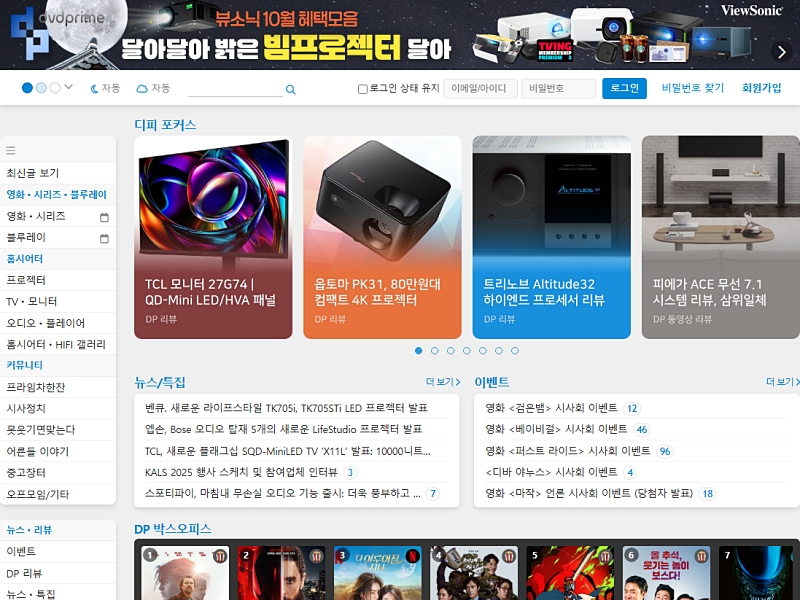This screenshot has height=600, width=800.
Task: Advance the top banner with right arrow
Action: (x=781, y=52)
